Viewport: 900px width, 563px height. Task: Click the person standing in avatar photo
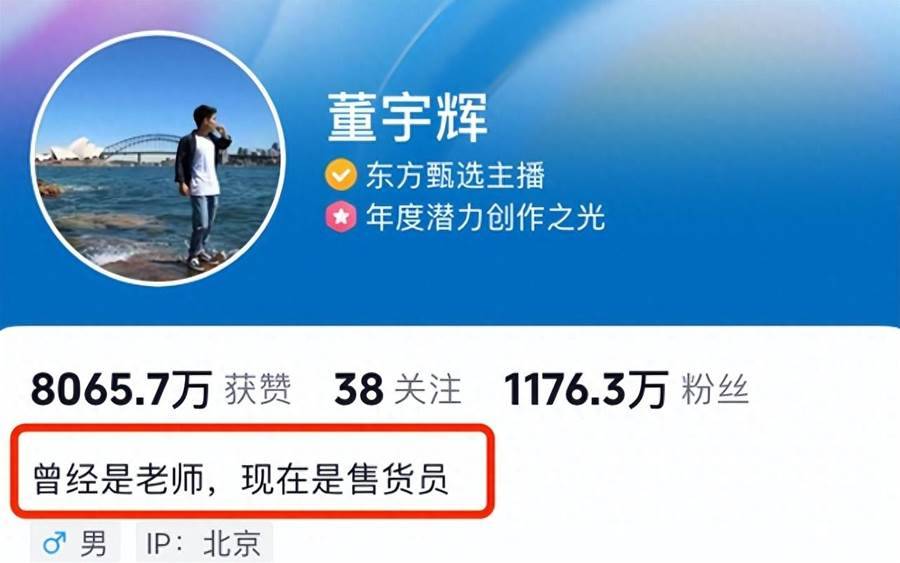(201, 187)
